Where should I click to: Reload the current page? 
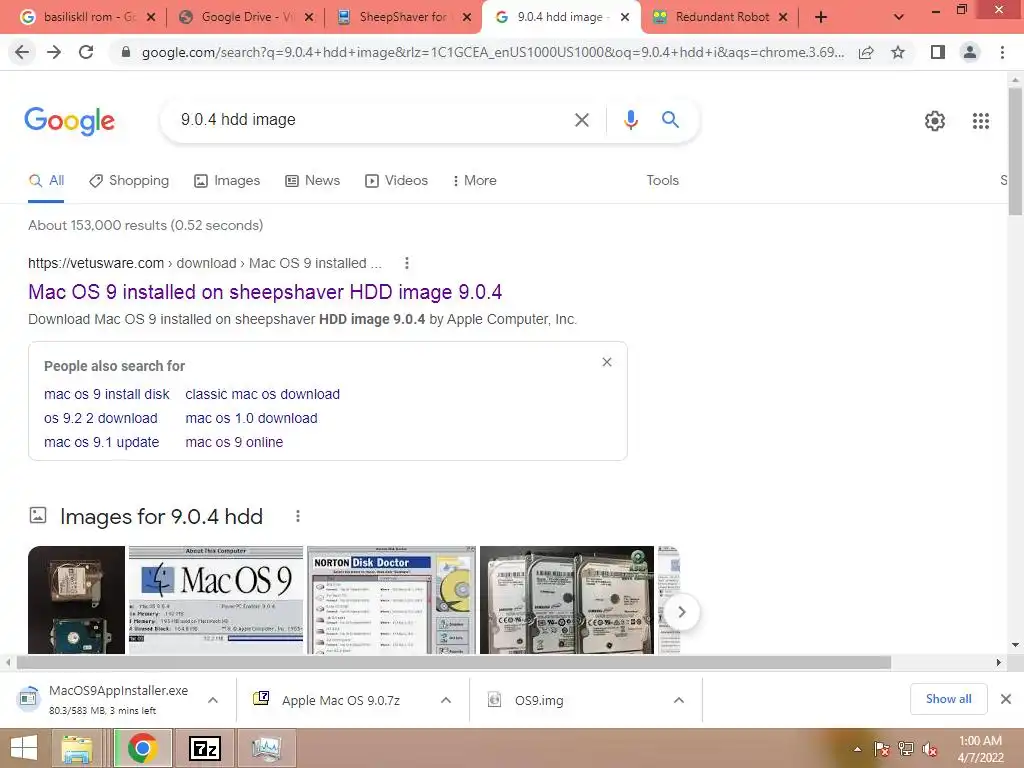86,52
